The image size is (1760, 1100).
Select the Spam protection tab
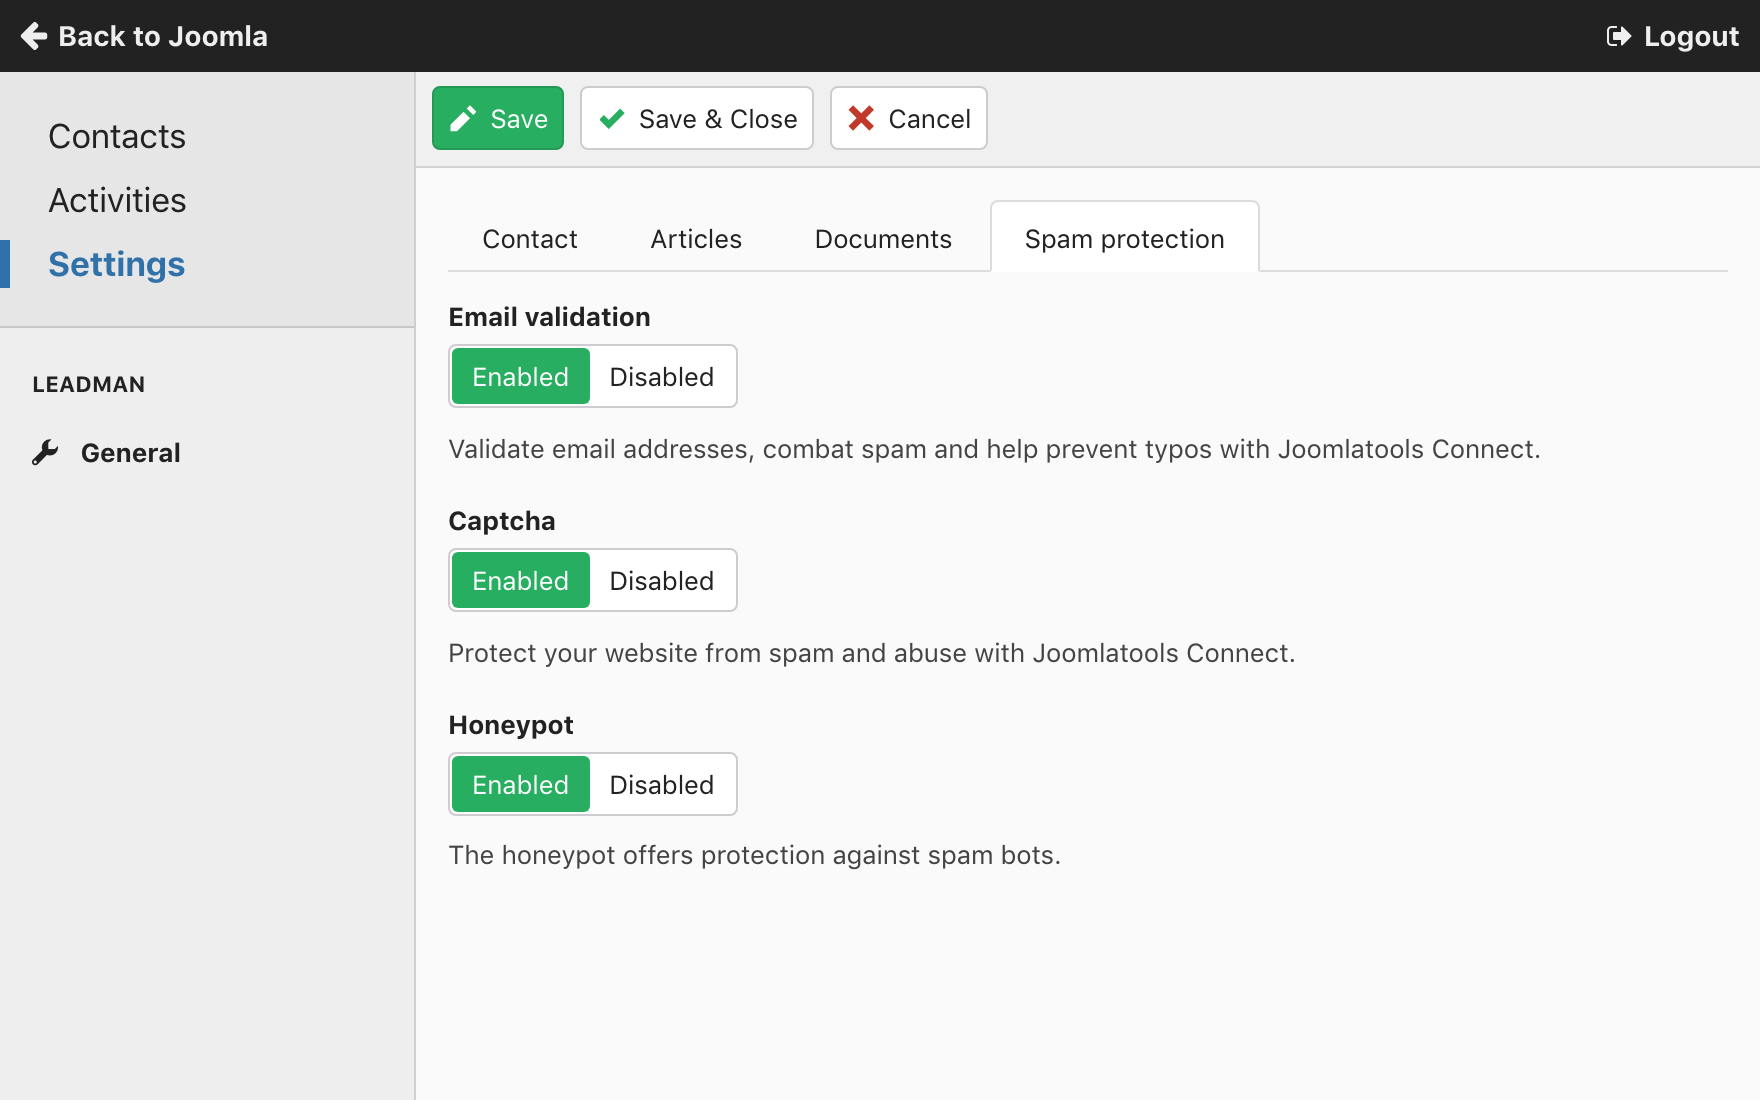click(1124, 239)
